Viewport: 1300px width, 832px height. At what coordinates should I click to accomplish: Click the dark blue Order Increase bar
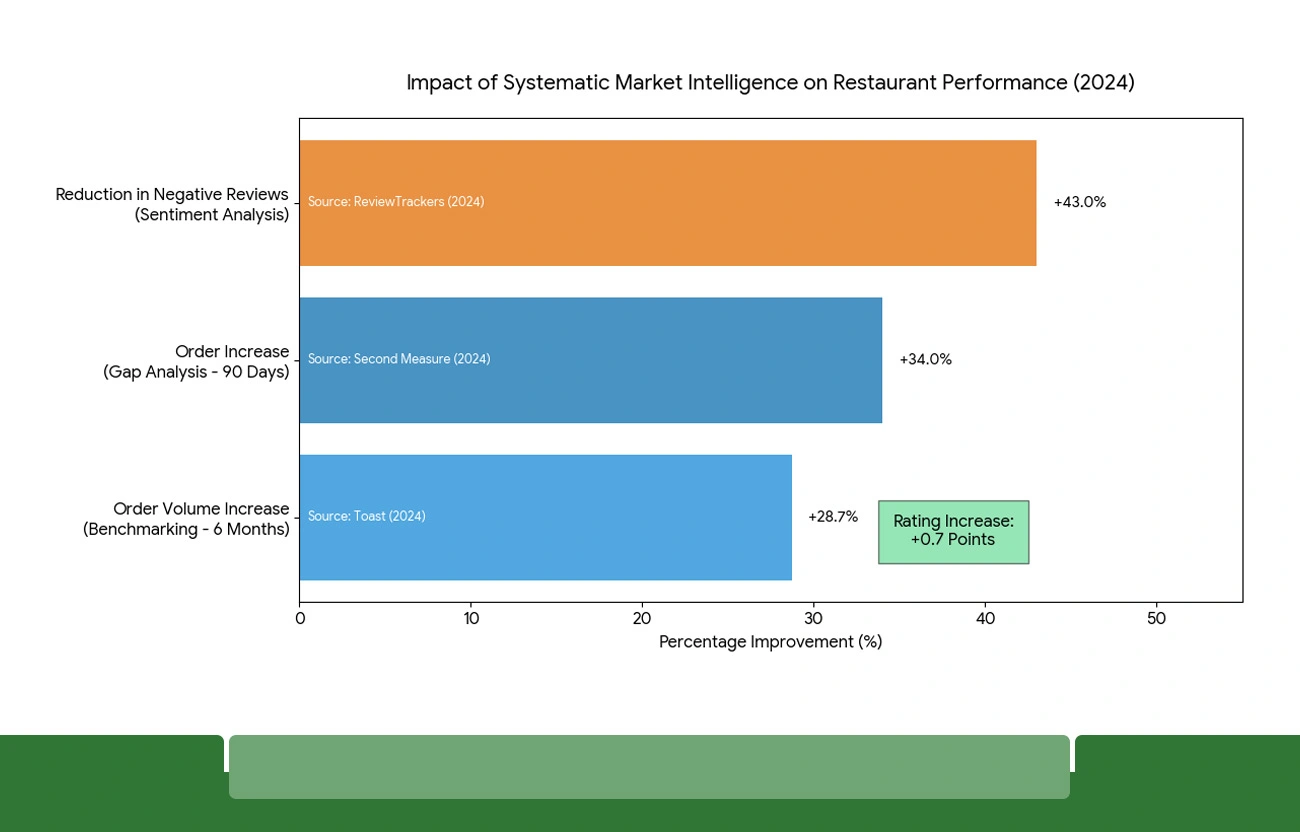pyautogui.click(x=590, y=359)
